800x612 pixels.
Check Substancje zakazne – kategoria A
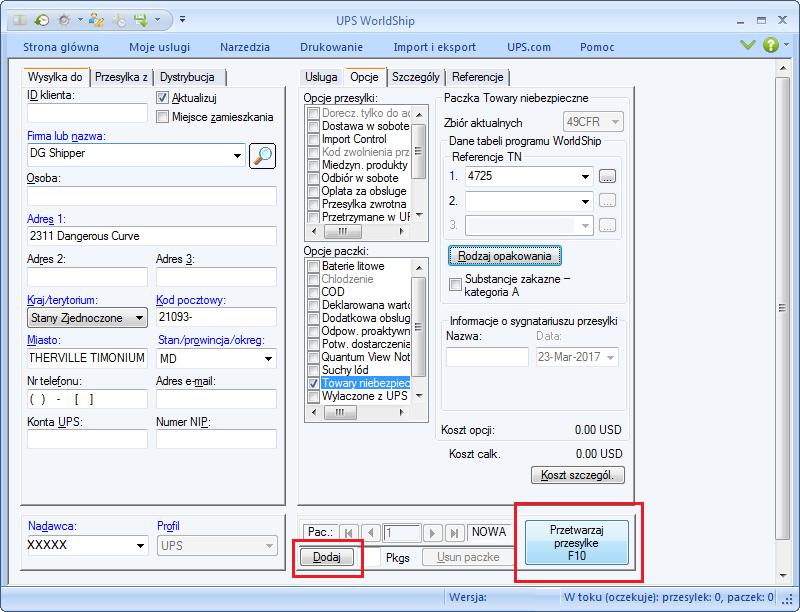click(x=455, y=285)
